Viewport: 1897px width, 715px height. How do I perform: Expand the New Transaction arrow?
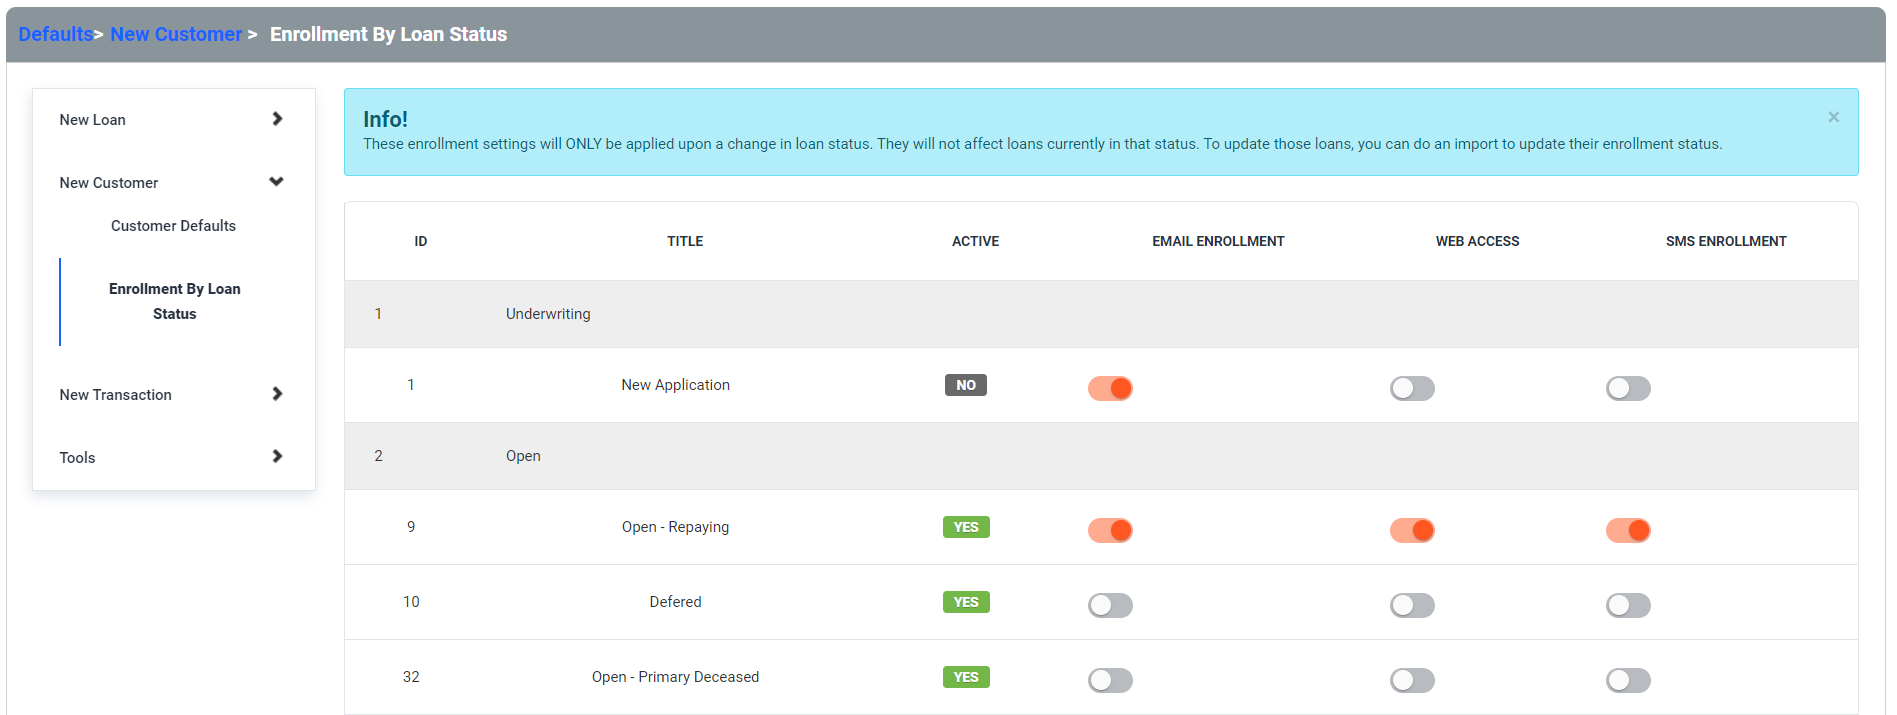tap(277, 394)
